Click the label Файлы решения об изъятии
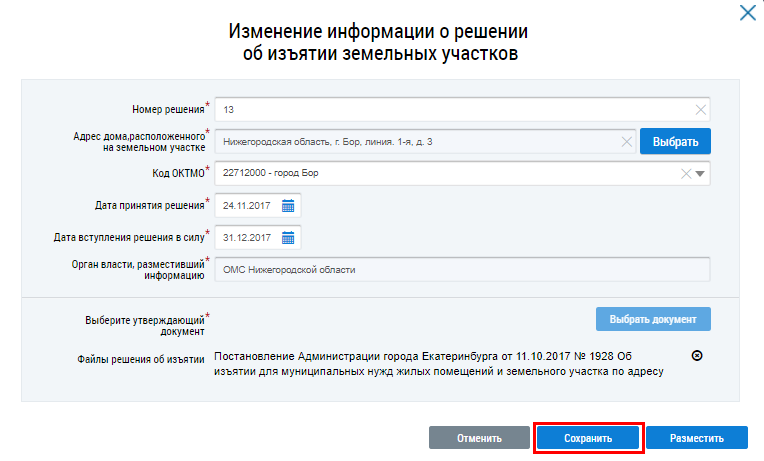The height and width of the screenshot is (461, 764). click(140, 359)
